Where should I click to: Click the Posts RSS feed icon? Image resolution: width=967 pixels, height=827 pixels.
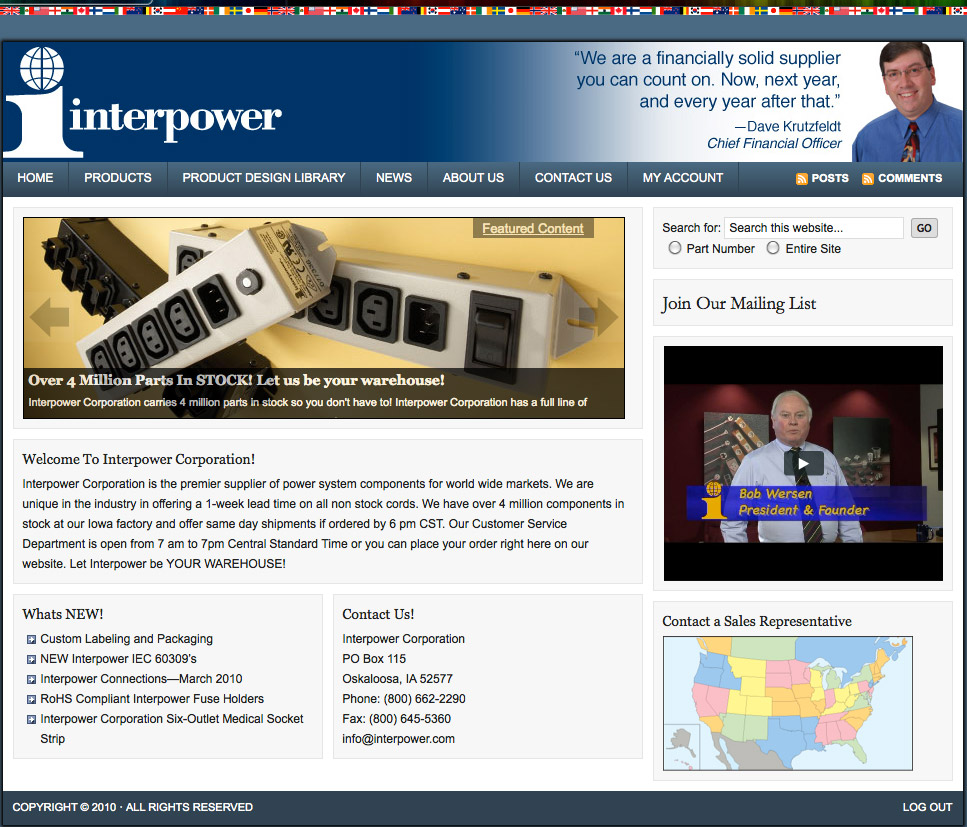pos(802,179)
